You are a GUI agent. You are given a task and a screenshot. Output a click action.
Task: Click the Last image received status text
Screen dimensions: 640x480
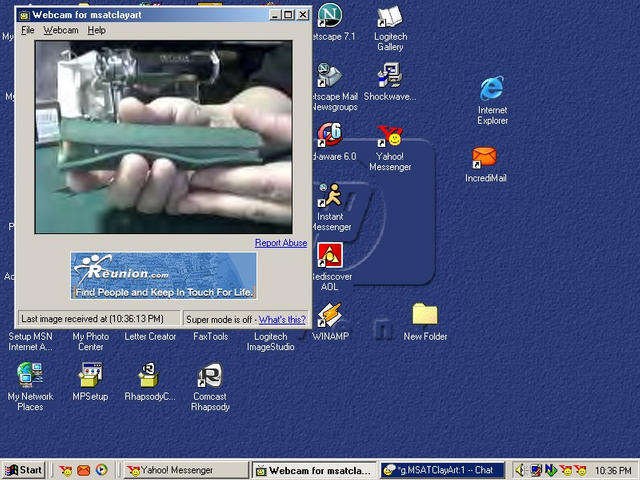point(92,319)
